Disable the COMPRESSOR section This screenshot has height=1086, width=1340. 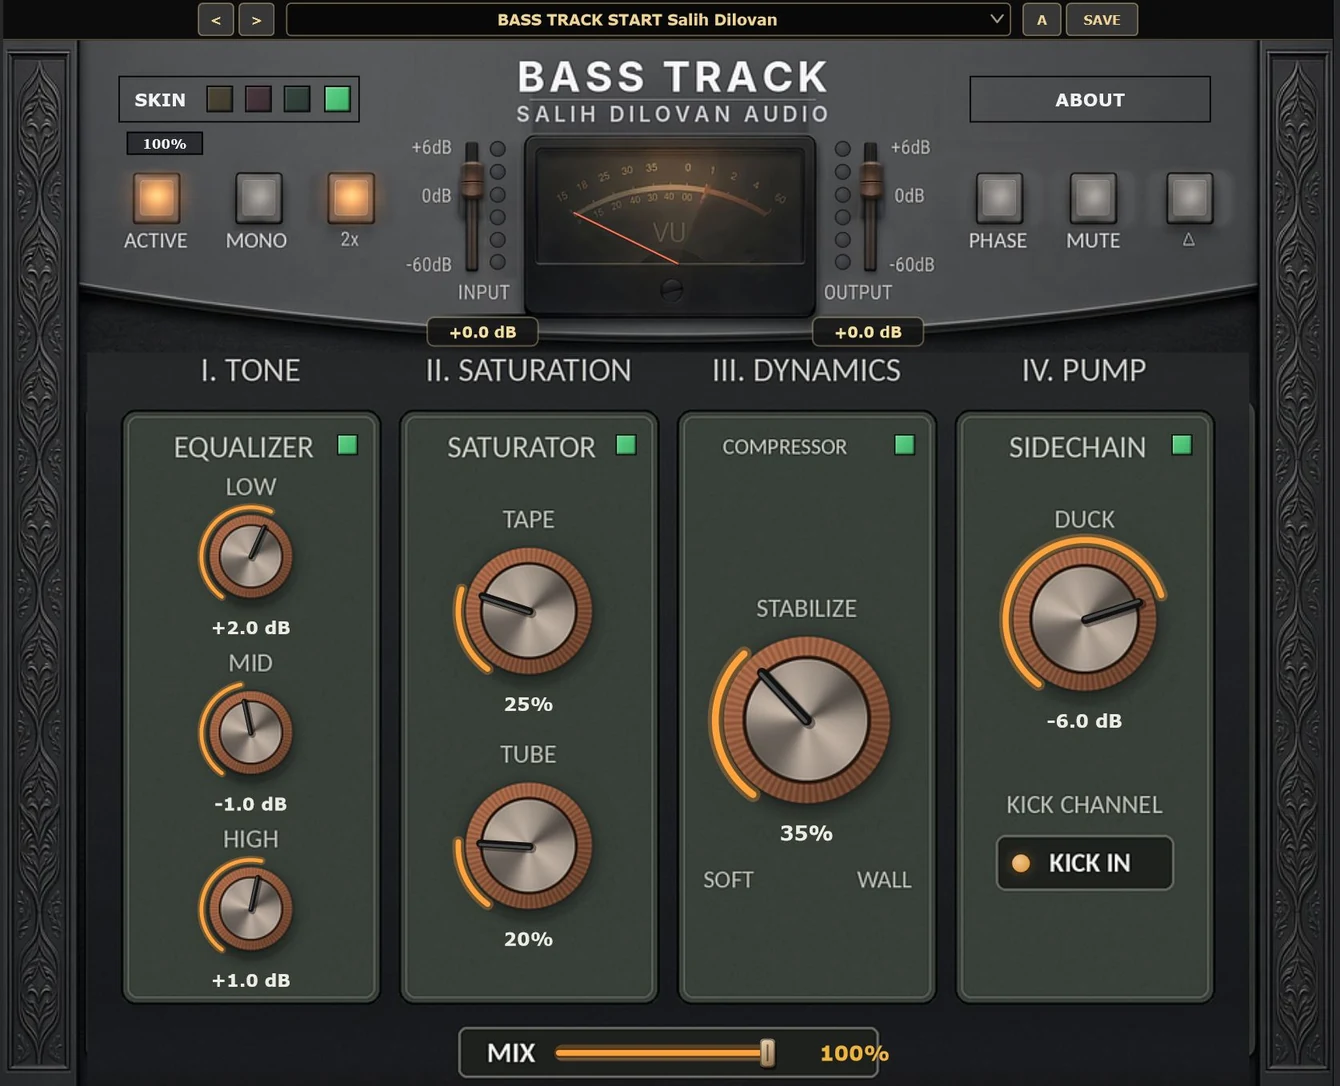(x=904, y=445)
